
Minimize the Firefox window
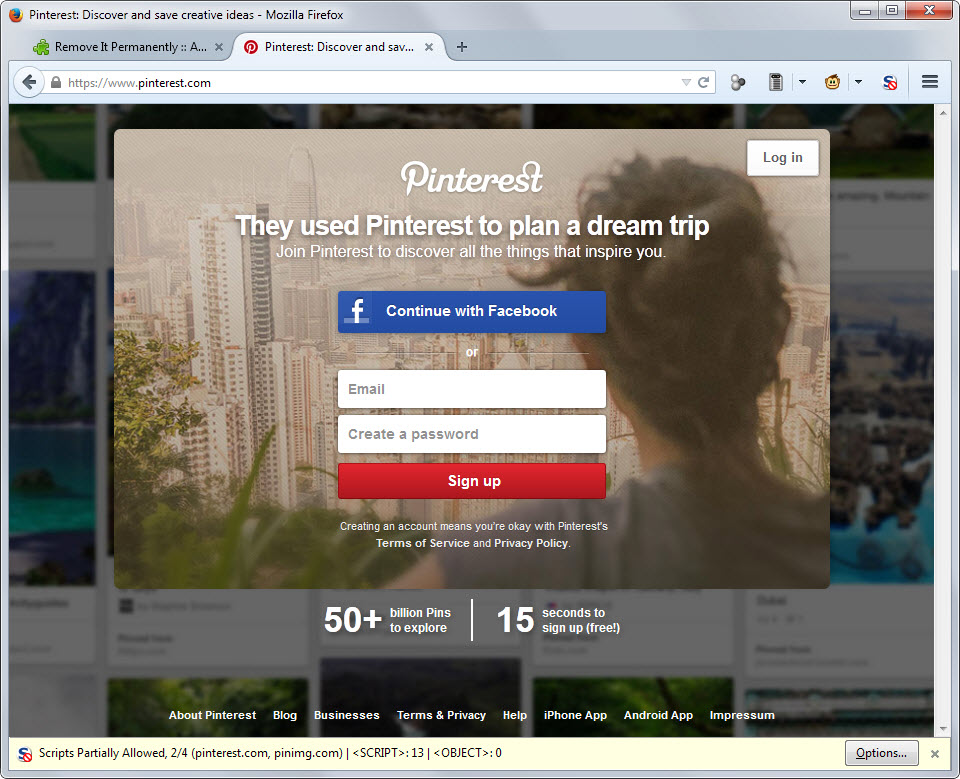864,11
